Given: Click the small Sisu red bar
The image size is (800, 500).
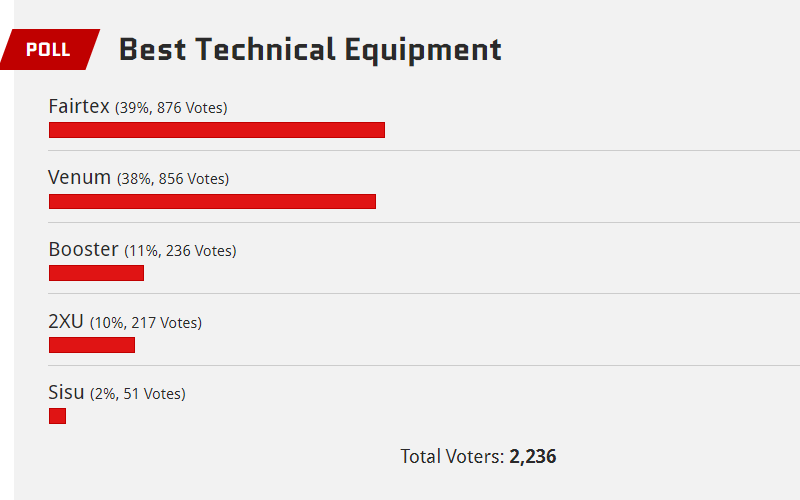Looking at the screenshot, I should (x=58, y=416).
